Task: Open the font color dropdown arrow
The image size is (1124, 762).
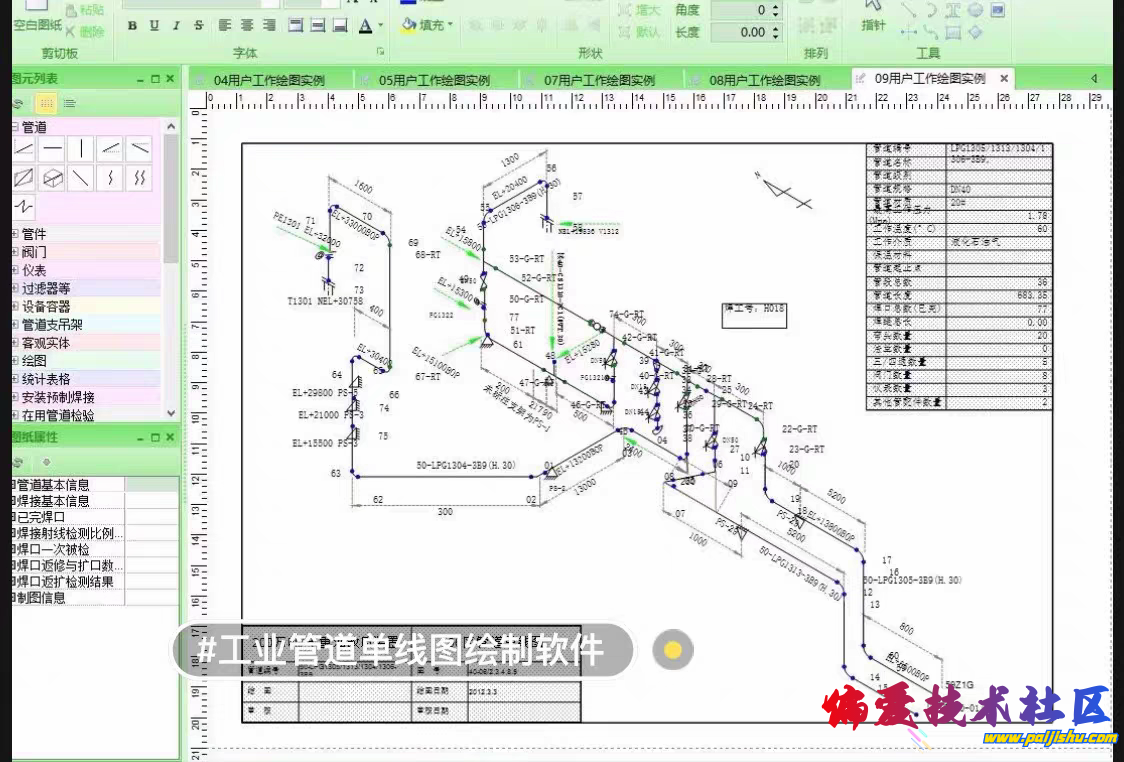Action: tap(381, 26)
